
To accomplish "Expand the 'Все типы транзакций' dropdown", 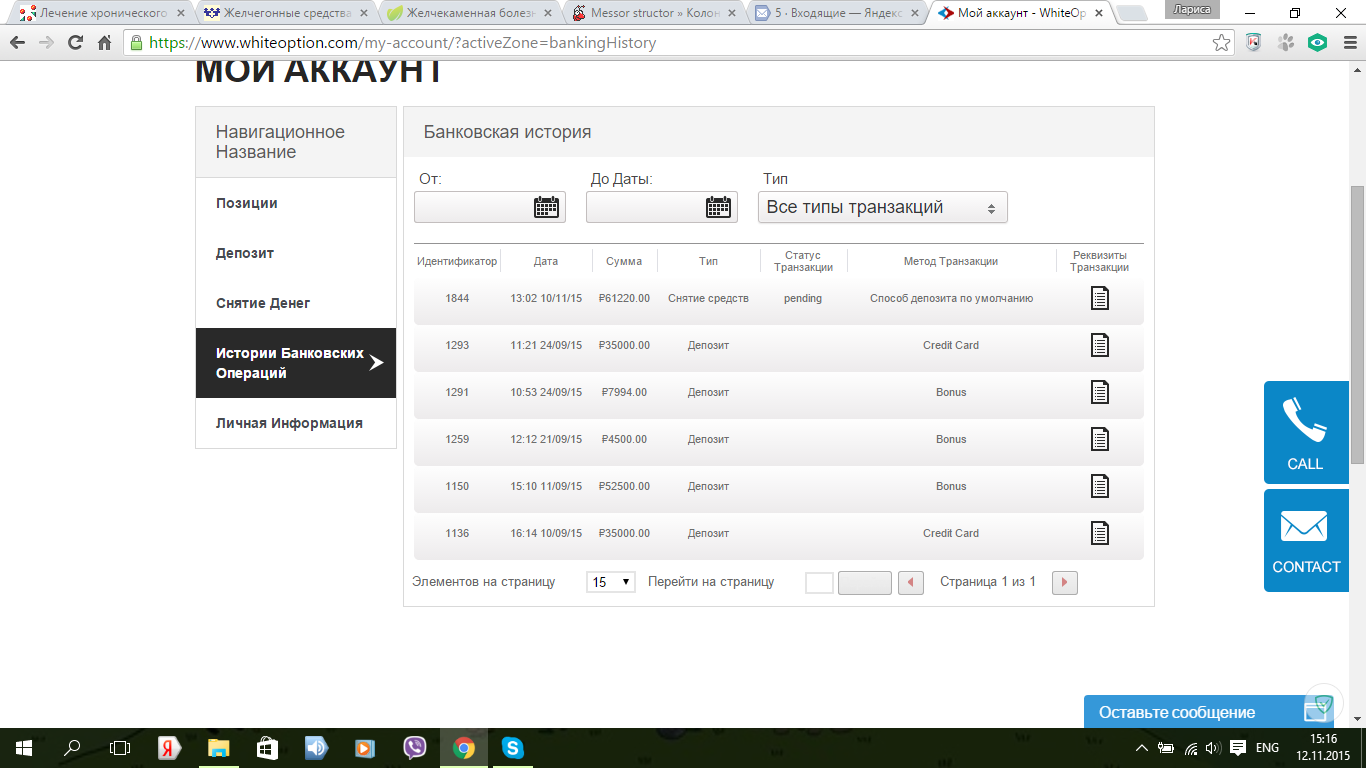I will (882, 207).
